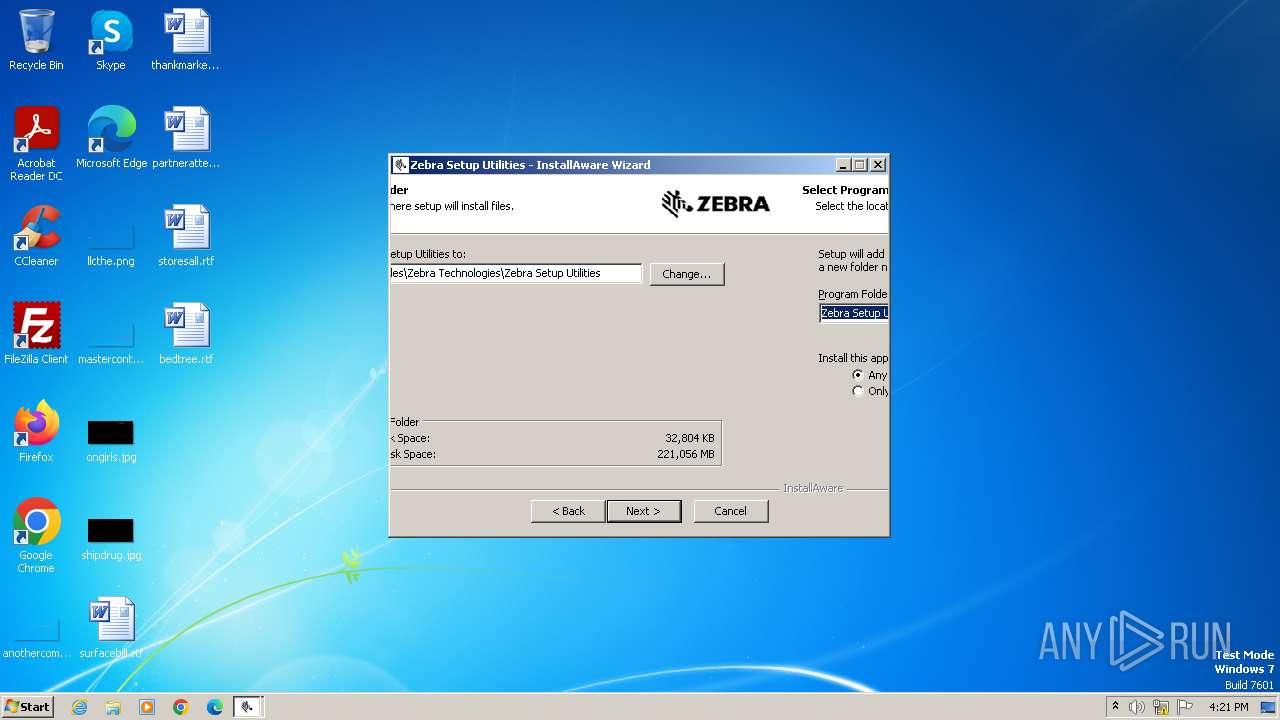Open Chrome from the taskbar

click(181, 707)
